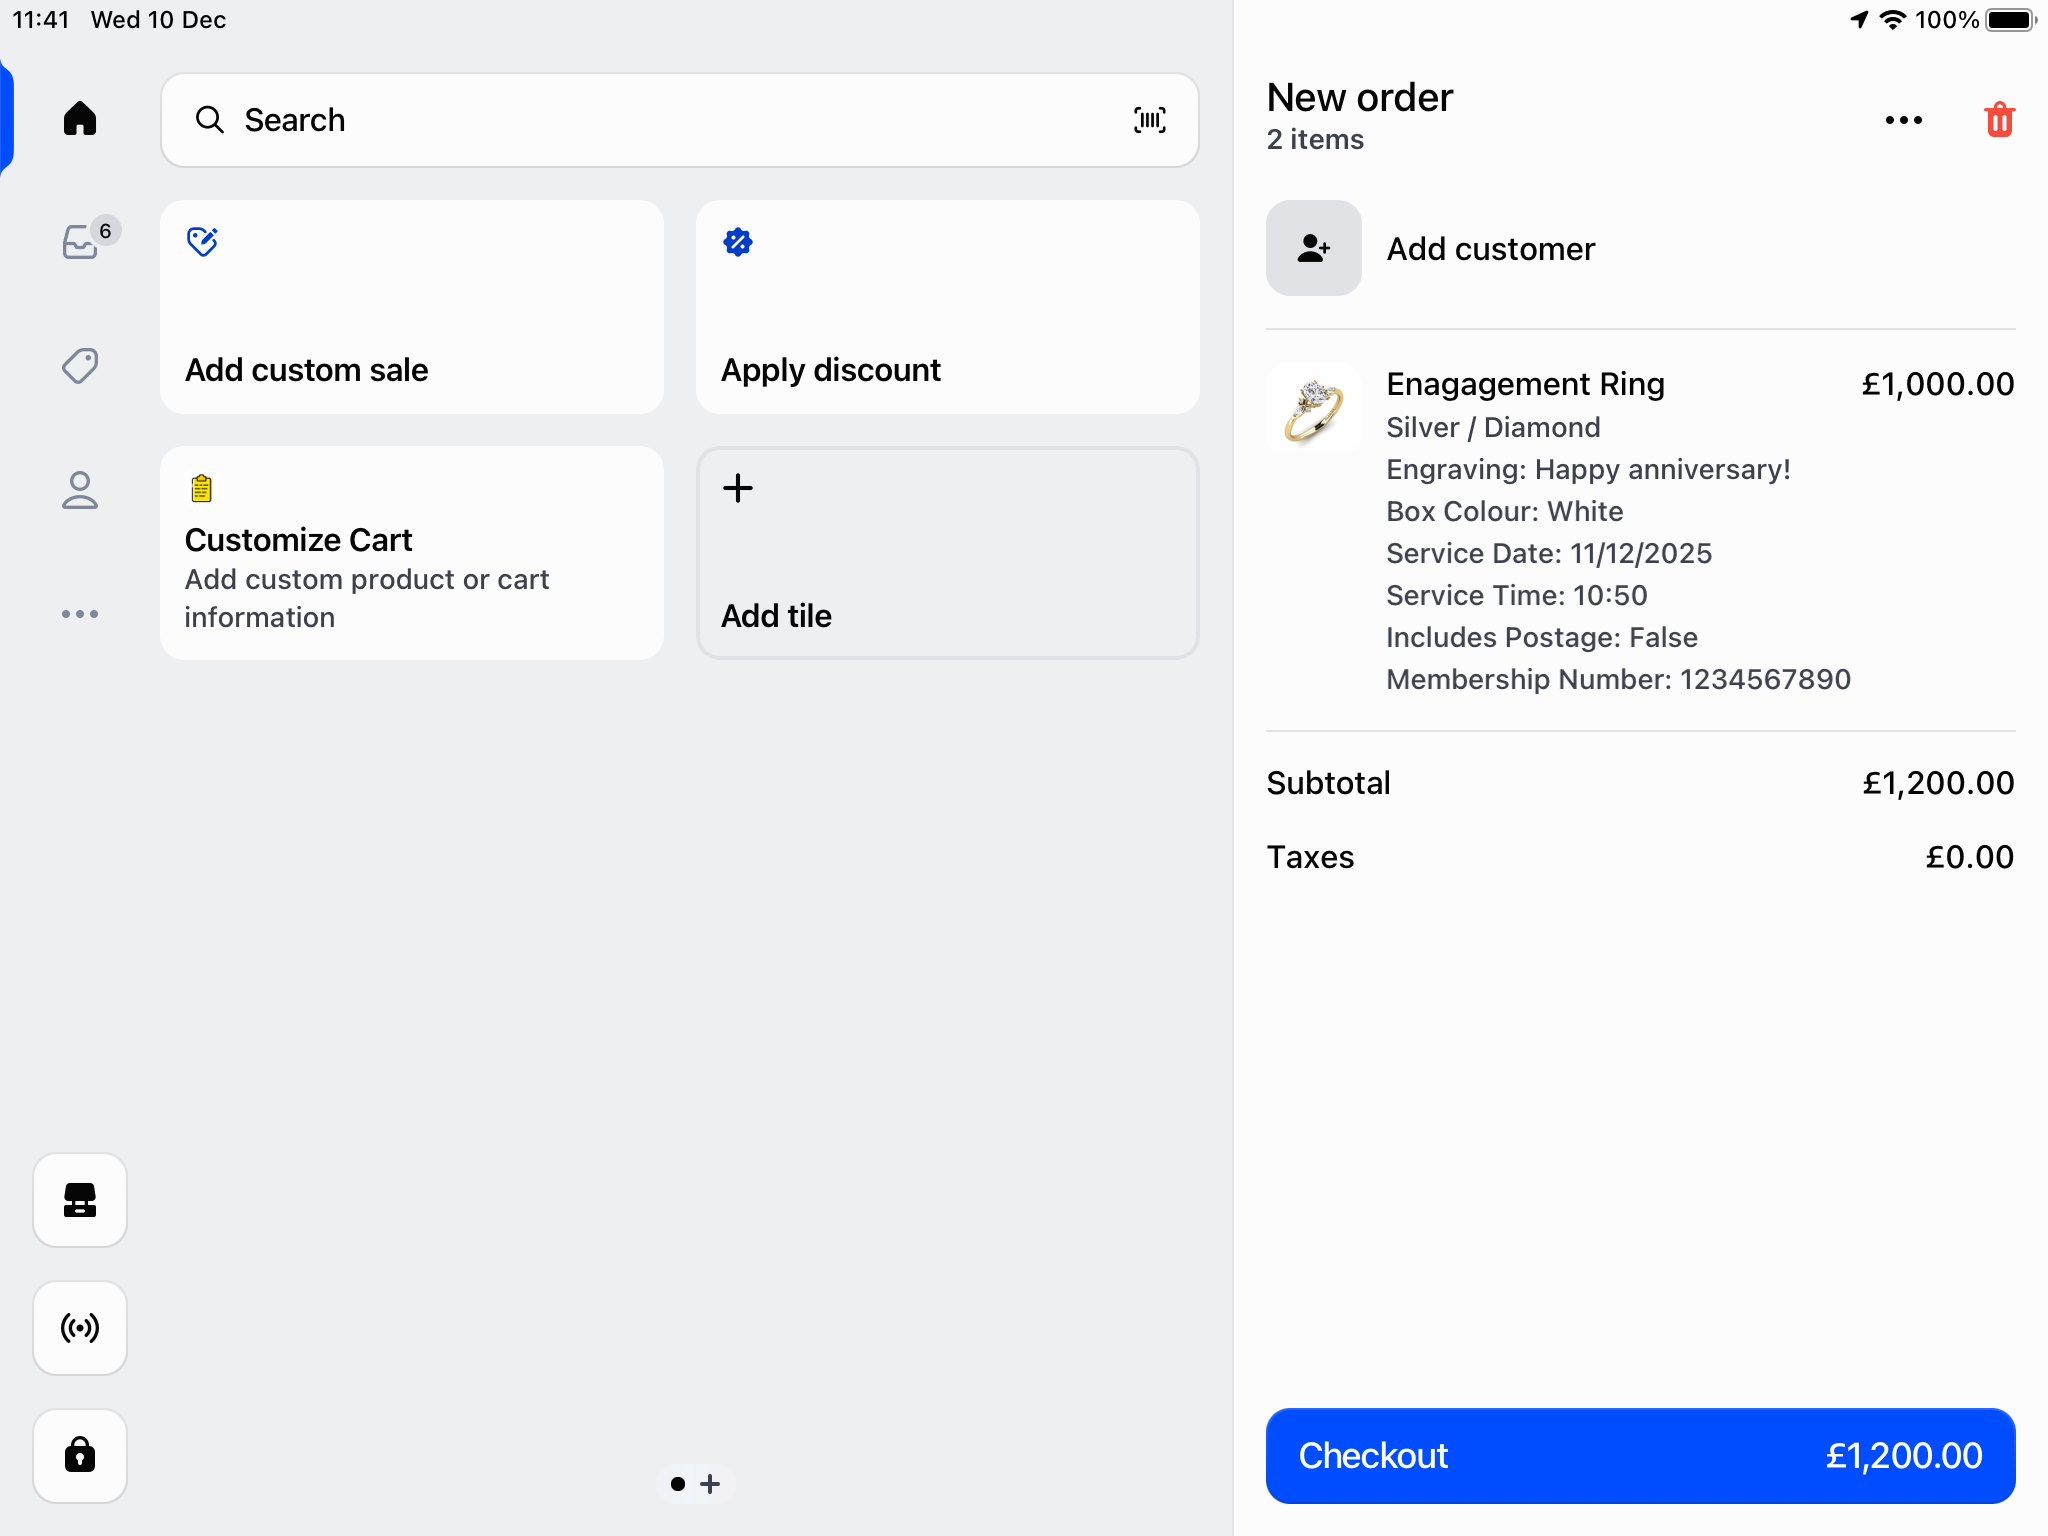Tap the connectivity broadcast icon button
This screenshot has height=1536, width=2048.
click(x=80, y=1328)
